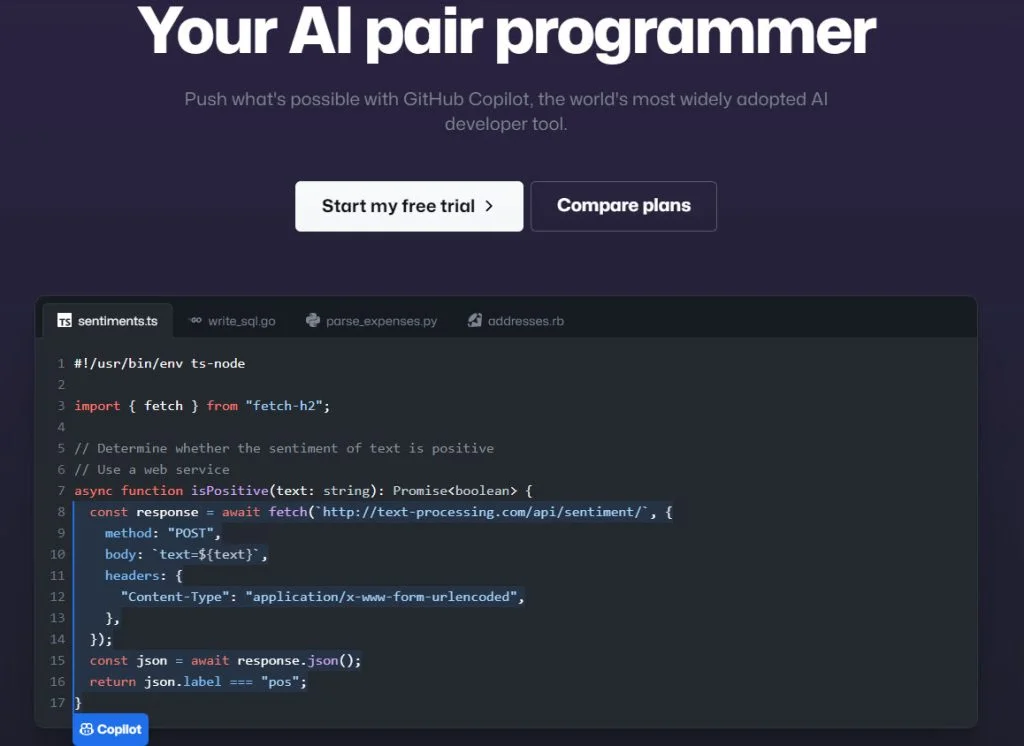Switch to the sentiments.ts tab
Viewport: 1024px width, 746px height.
pos(108,321)
